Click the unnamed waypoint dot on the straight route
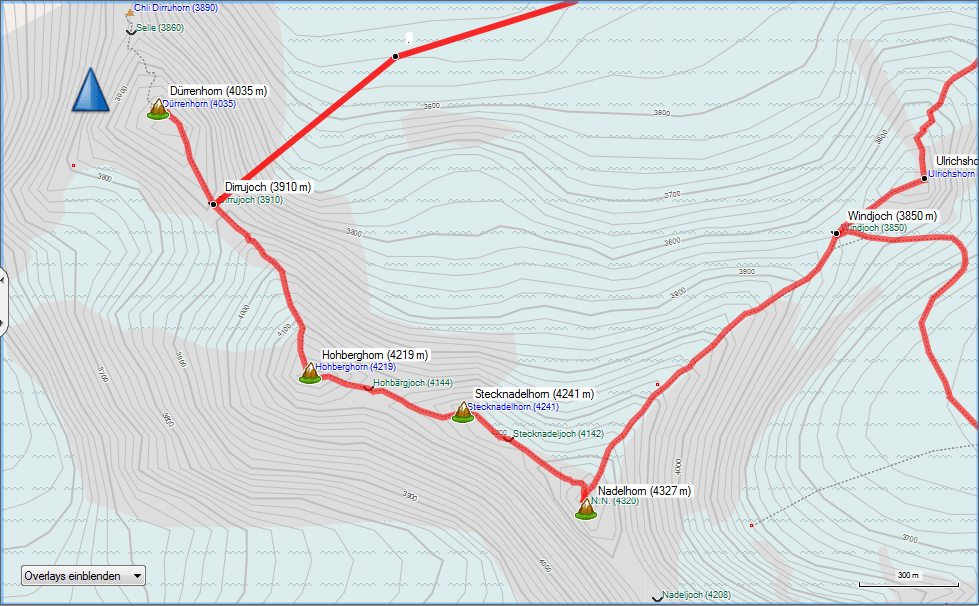The image size is (979, 606). point(395,57)
